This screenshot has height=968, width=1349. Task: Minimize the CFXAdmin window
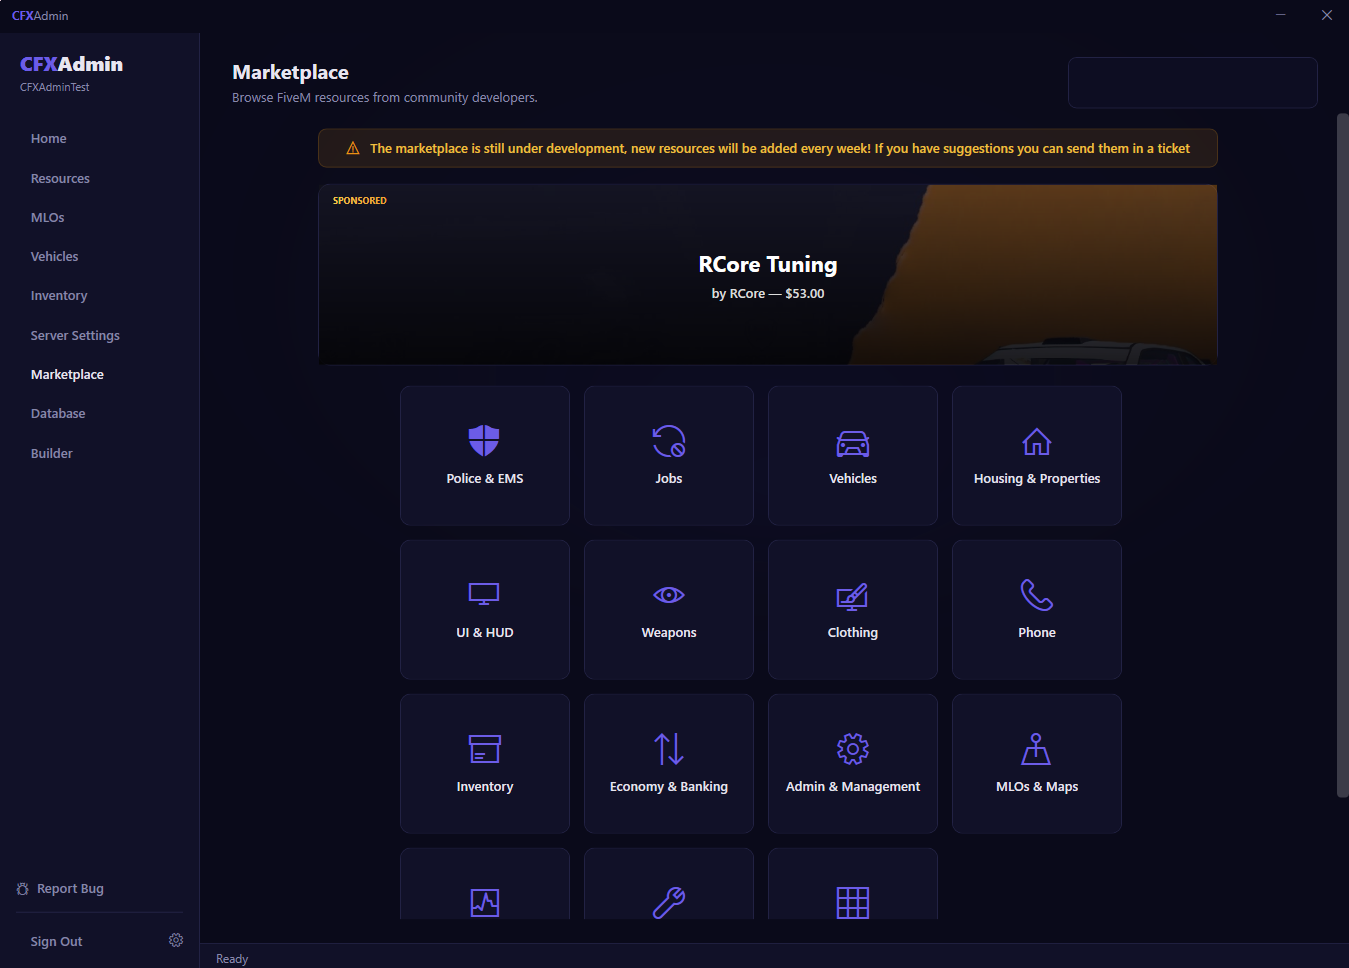click(1281, 15)
